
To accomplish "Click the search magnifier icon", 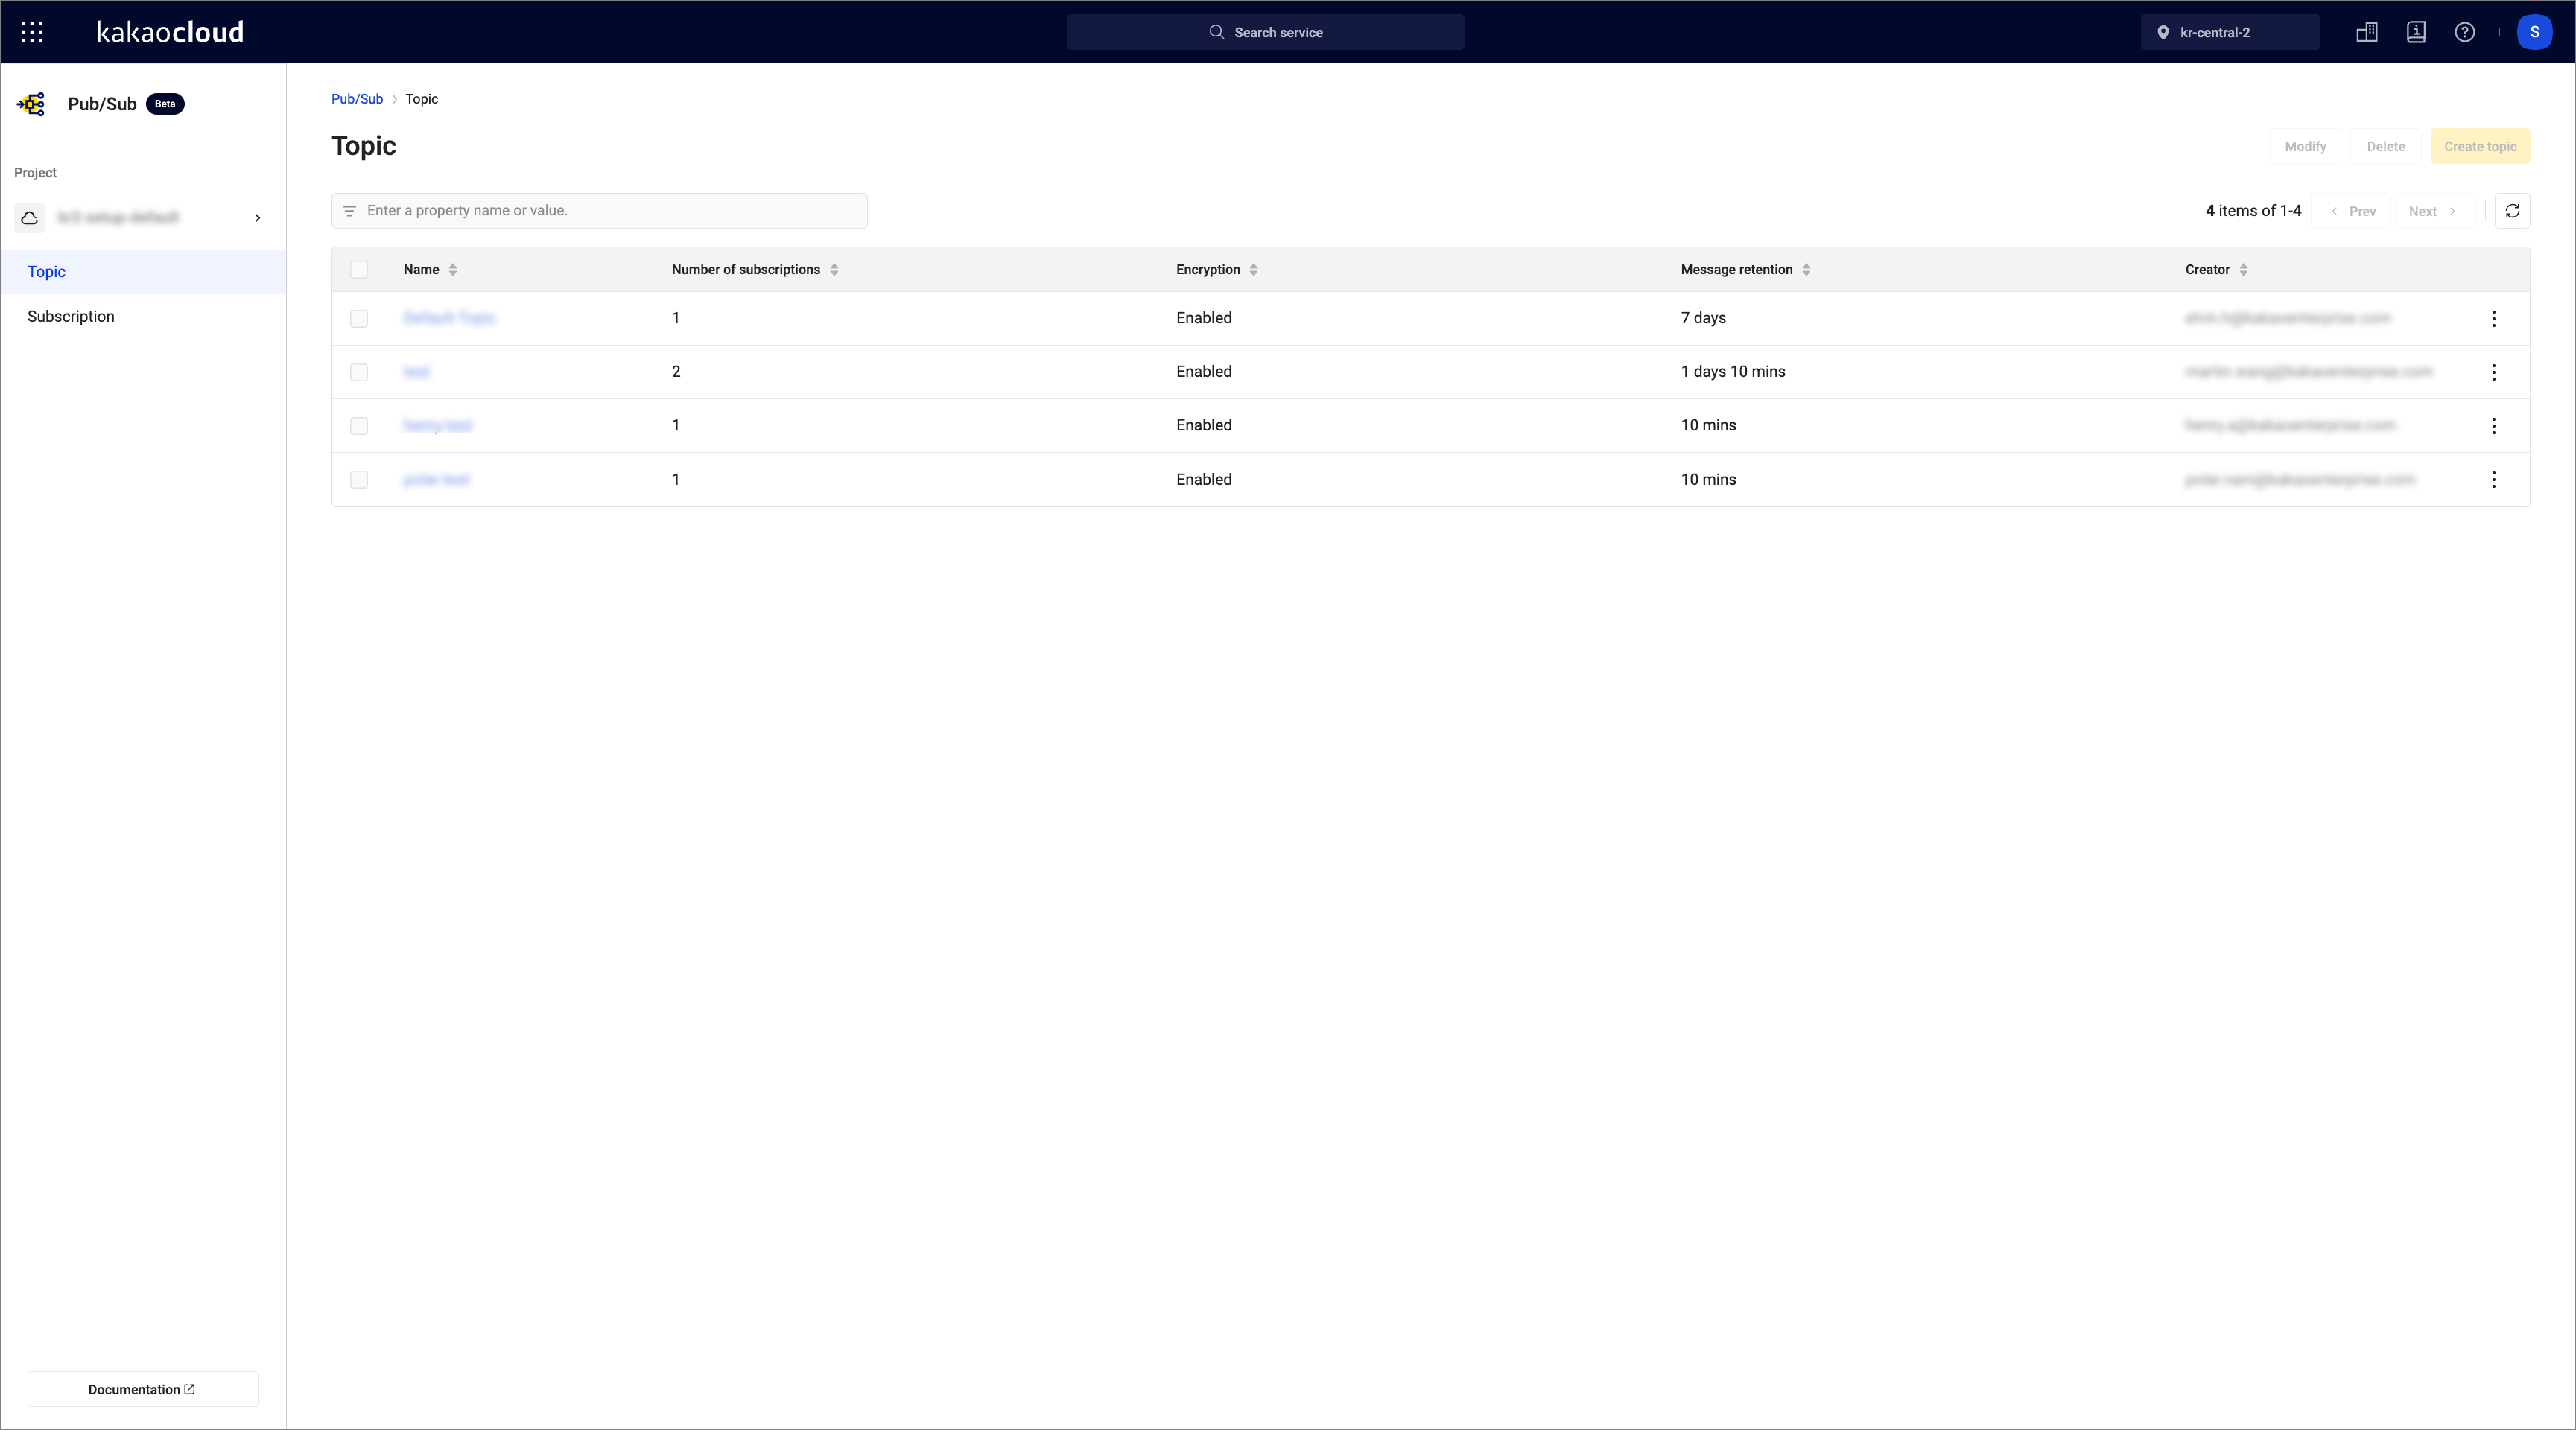I will pos(1216,32).
